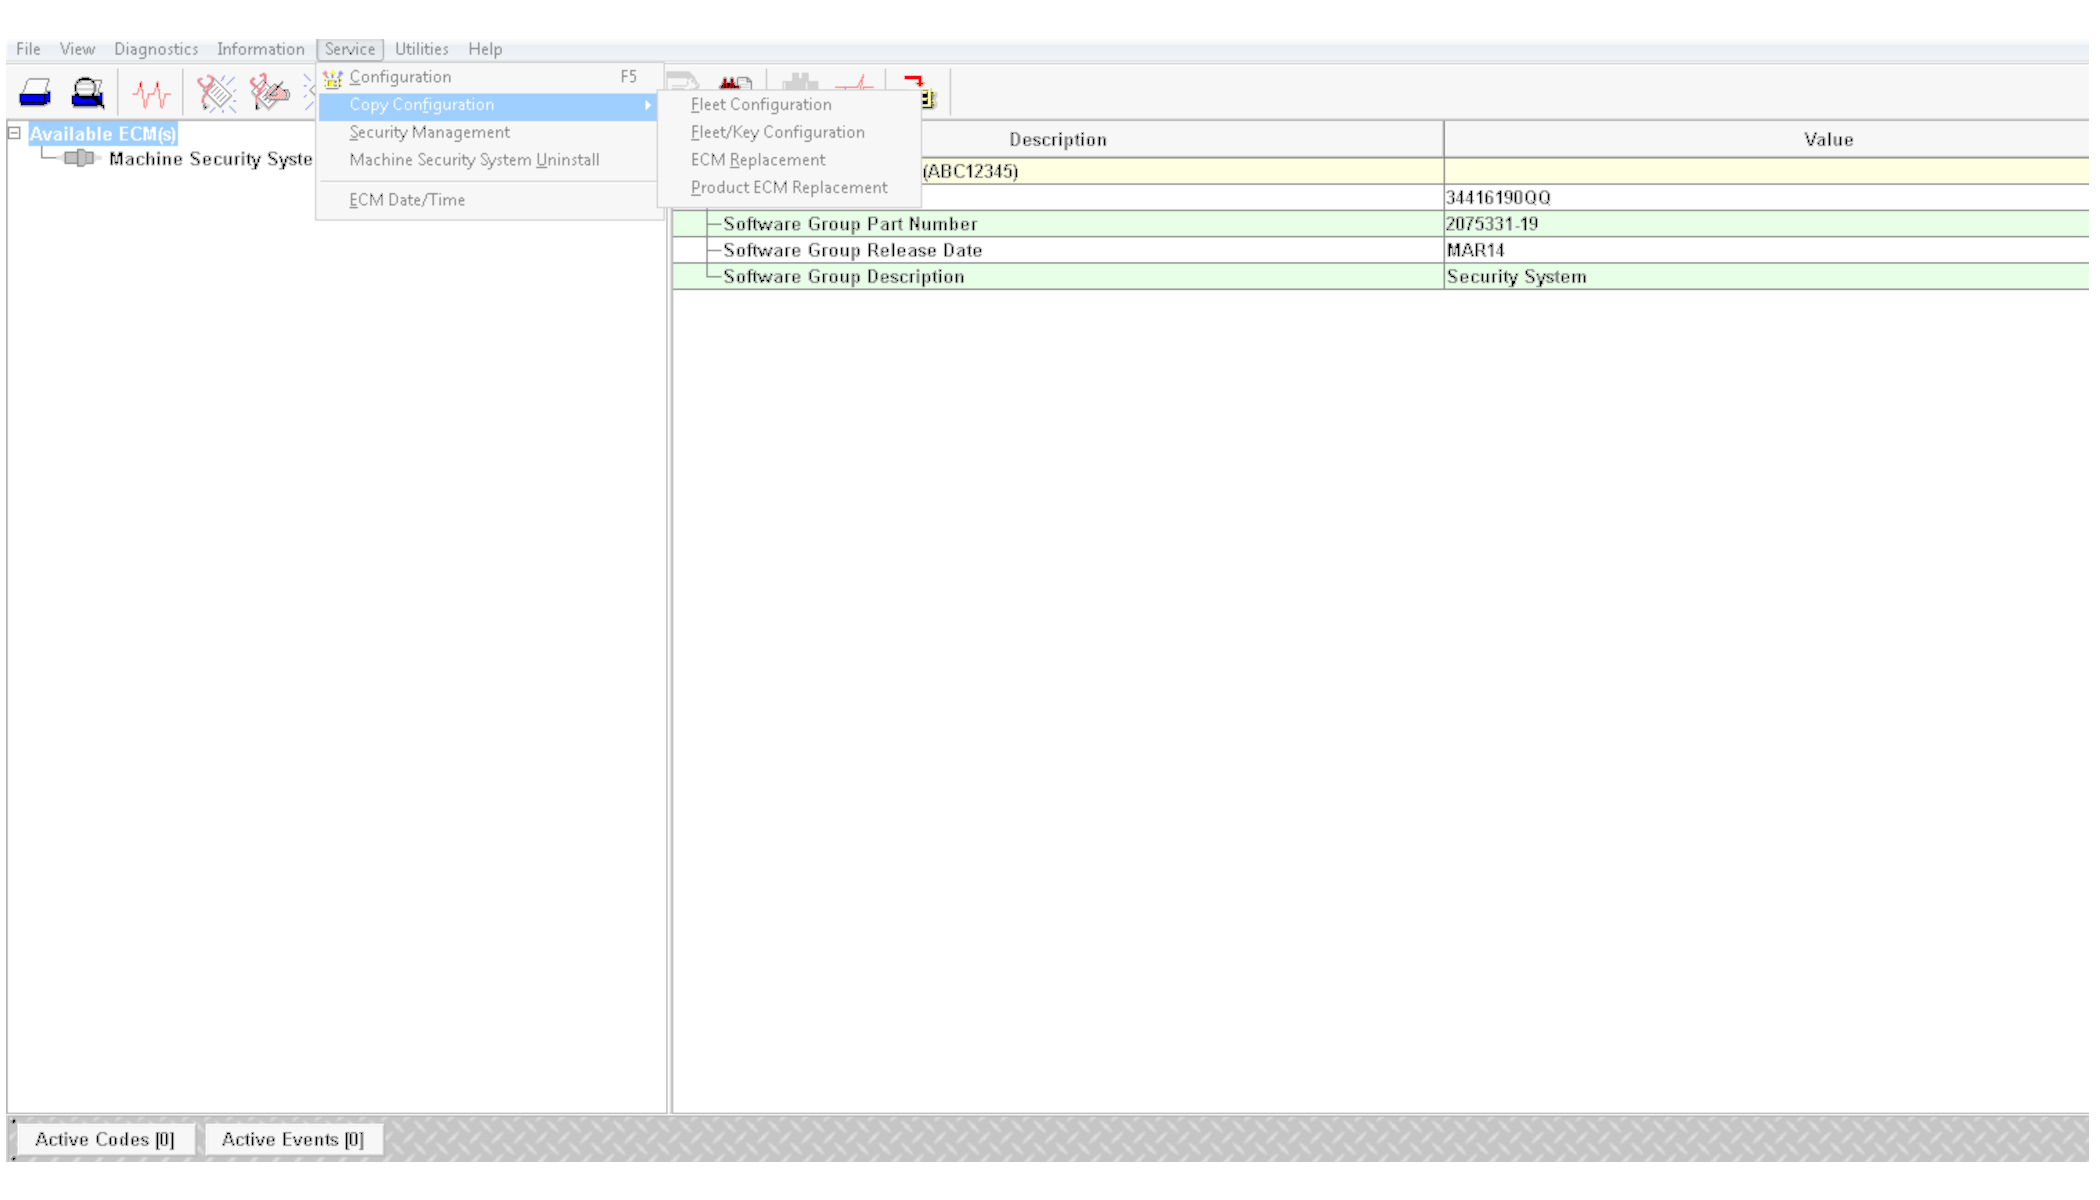2100x1200 pixels.
Task: Open the red waveform status tool icon
Action: pos(152,94)
